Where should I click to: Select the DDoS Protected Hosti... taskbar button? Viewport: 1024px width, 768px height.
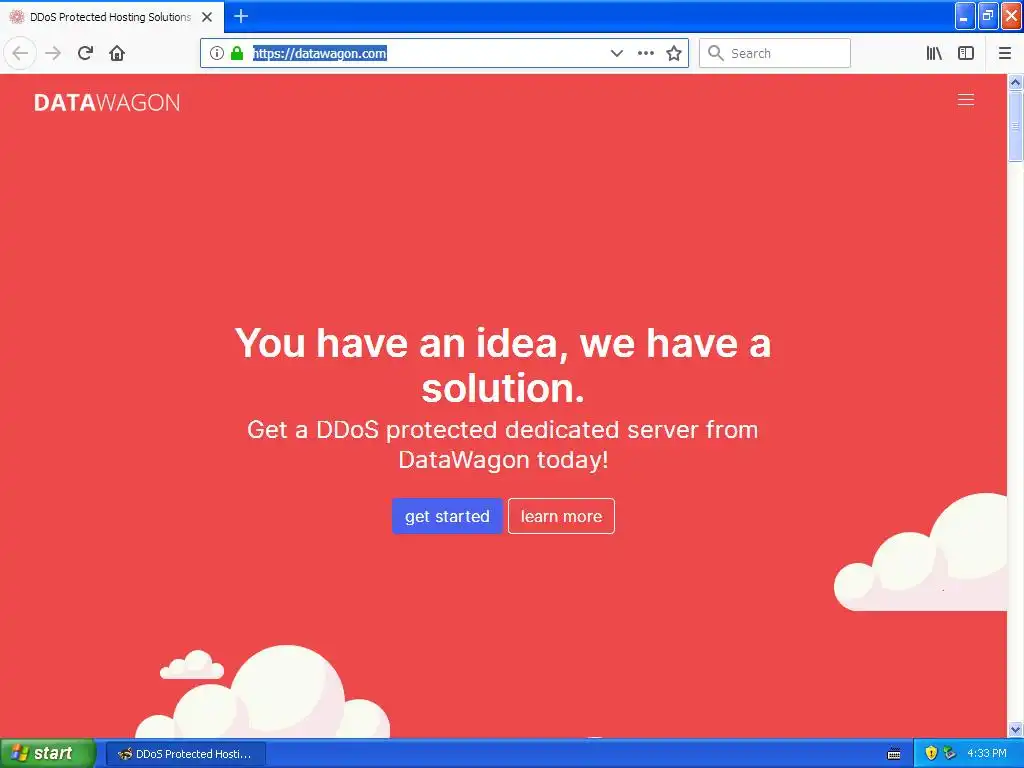click(185, 754)
